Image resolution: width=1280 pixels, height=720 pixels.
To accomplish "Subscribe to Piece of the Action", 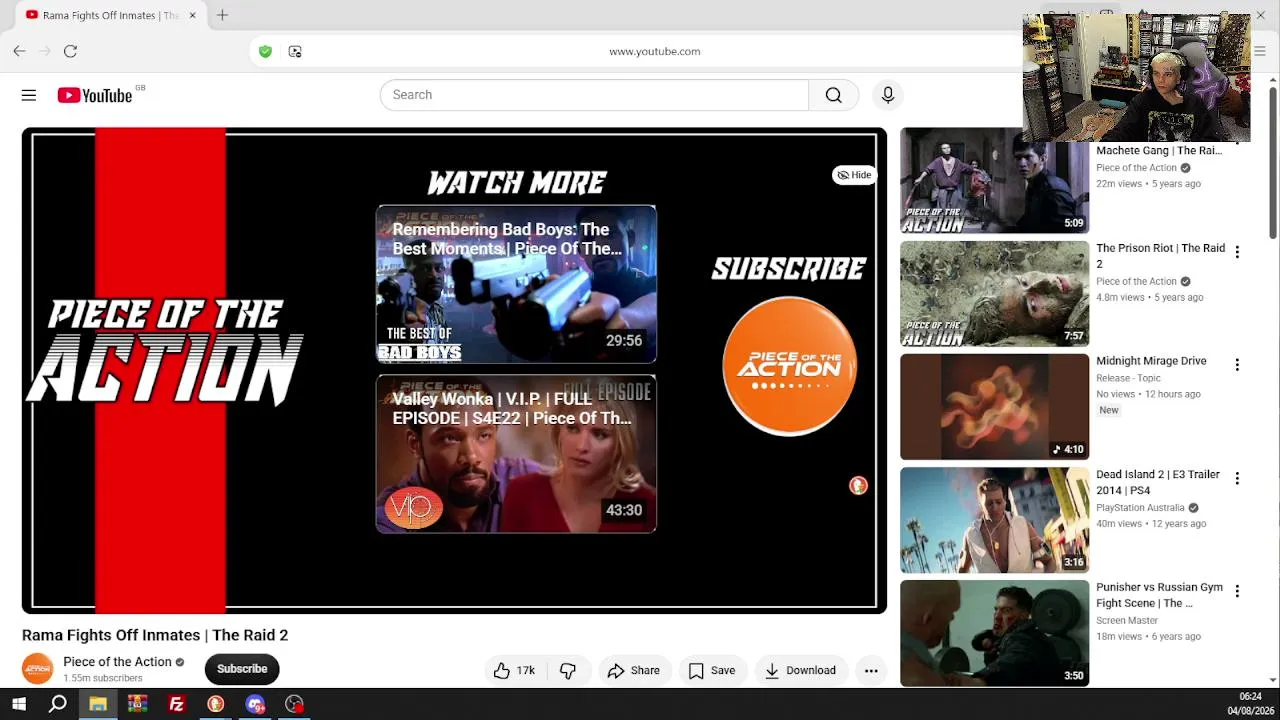I will click(x=242, y=669).
